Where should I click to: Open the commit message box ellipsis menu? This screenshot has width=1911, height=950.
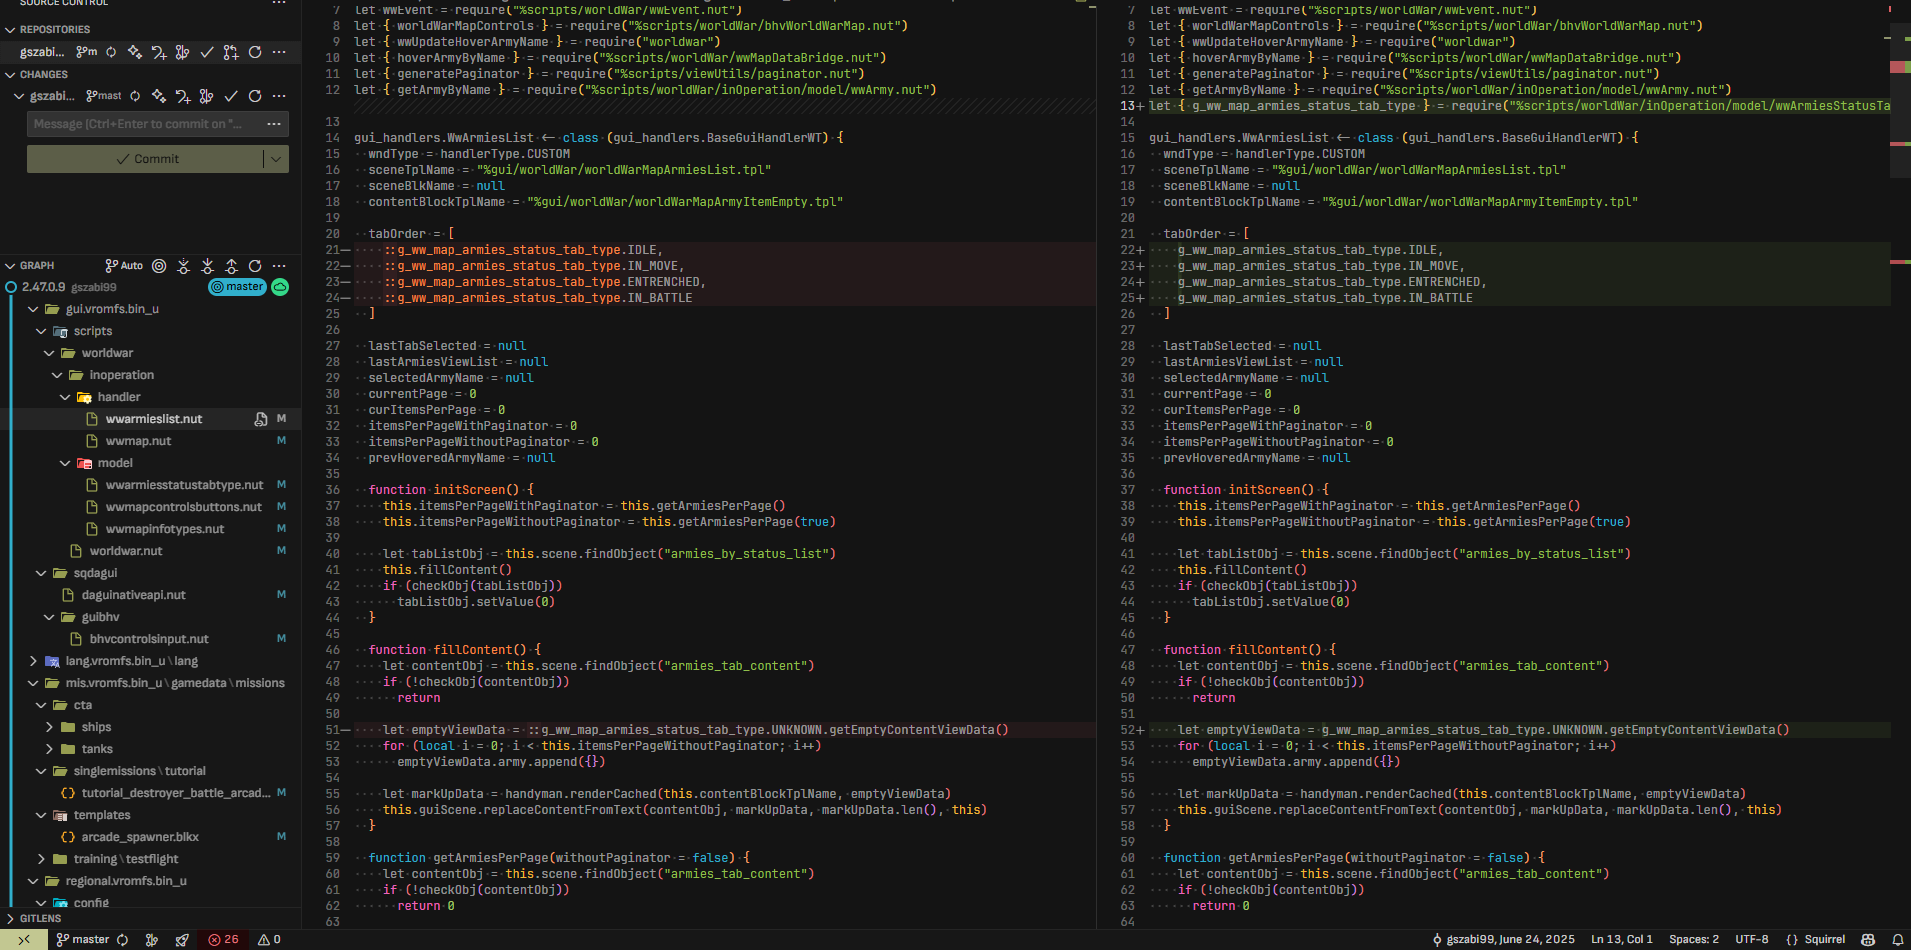click(273, 124)
